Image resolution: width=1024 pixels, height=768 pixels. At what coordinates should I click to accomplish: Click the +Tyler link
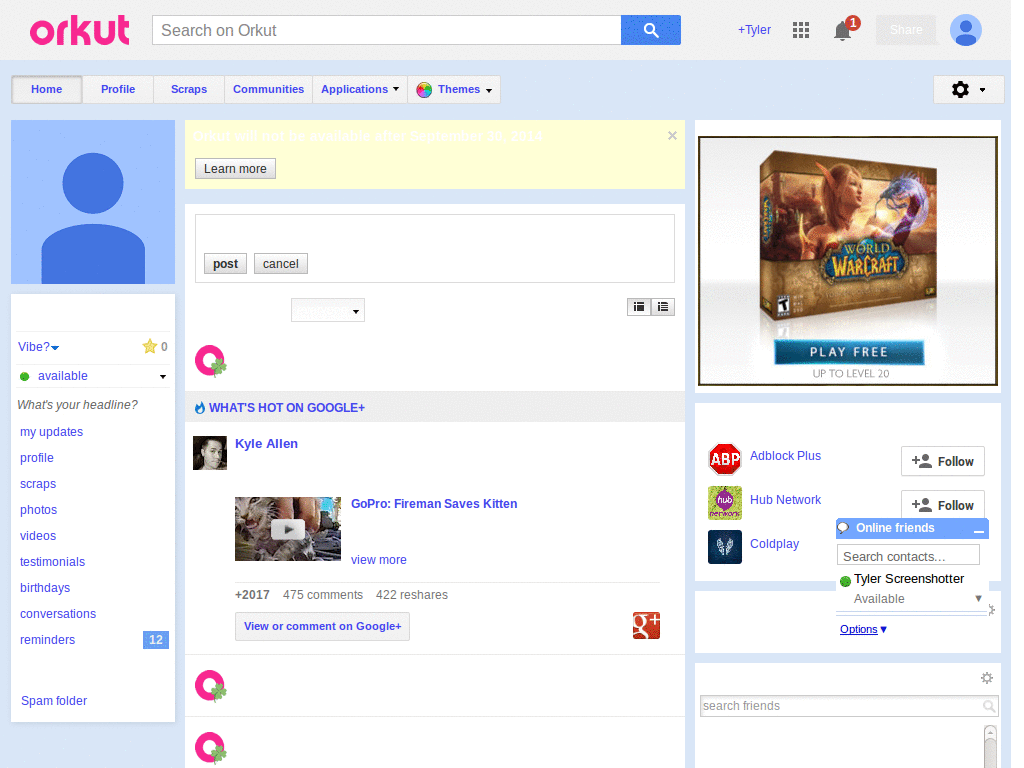[x=754, y=30]
